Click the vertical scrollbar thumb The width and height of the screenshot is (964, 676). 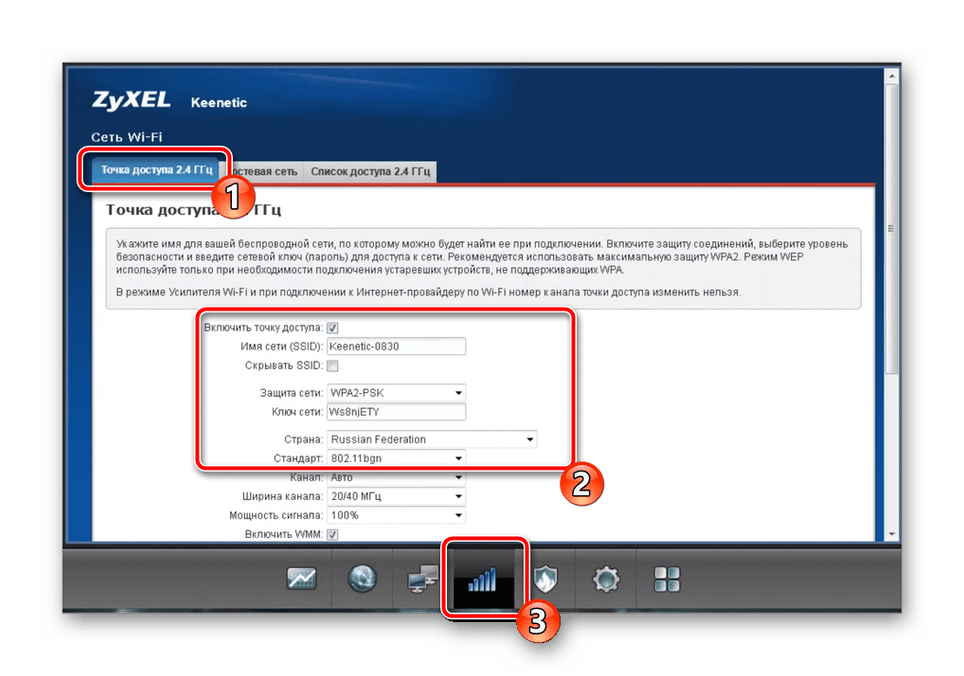click(x=891, y=229)
